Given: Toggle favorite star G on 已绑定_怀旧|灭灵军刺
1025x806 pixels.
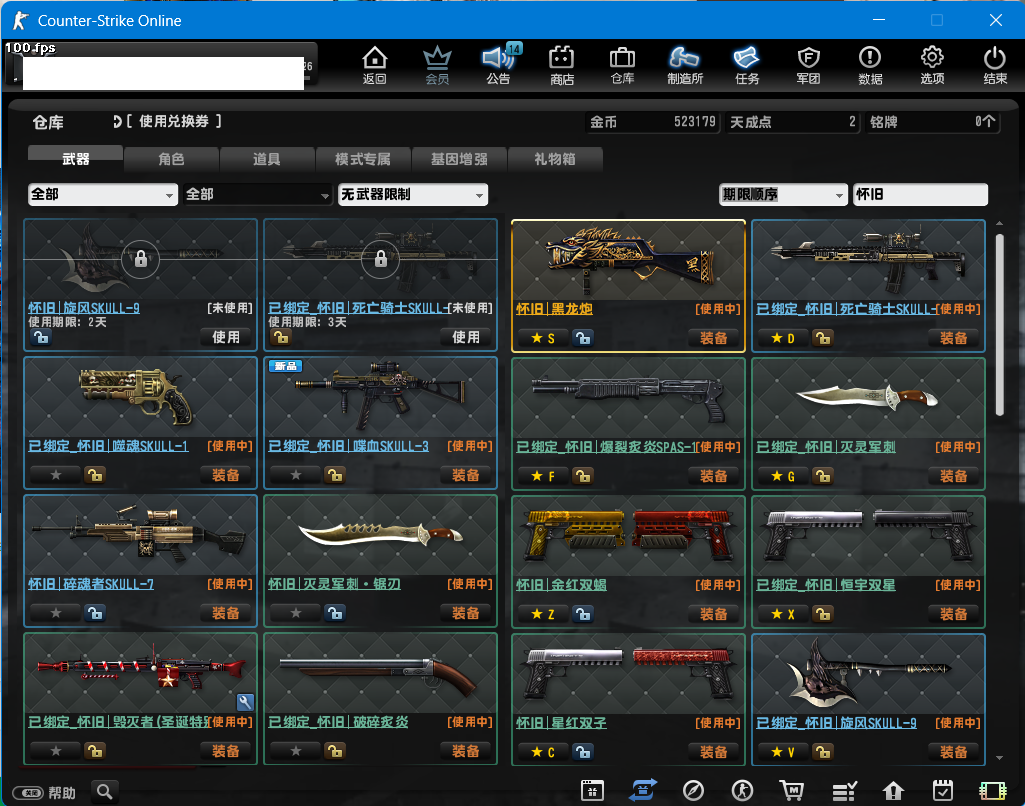Looking at the screenshot, I should pos(782,476).
